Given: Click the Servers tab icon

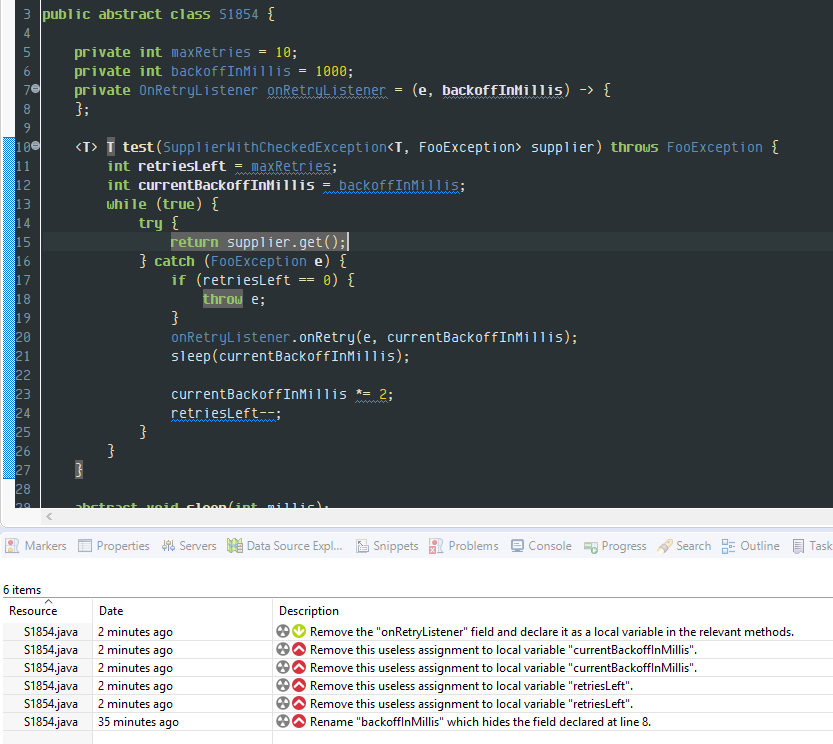Looking at the screenshot, I should pyautogui.click(x=168, y=546).
